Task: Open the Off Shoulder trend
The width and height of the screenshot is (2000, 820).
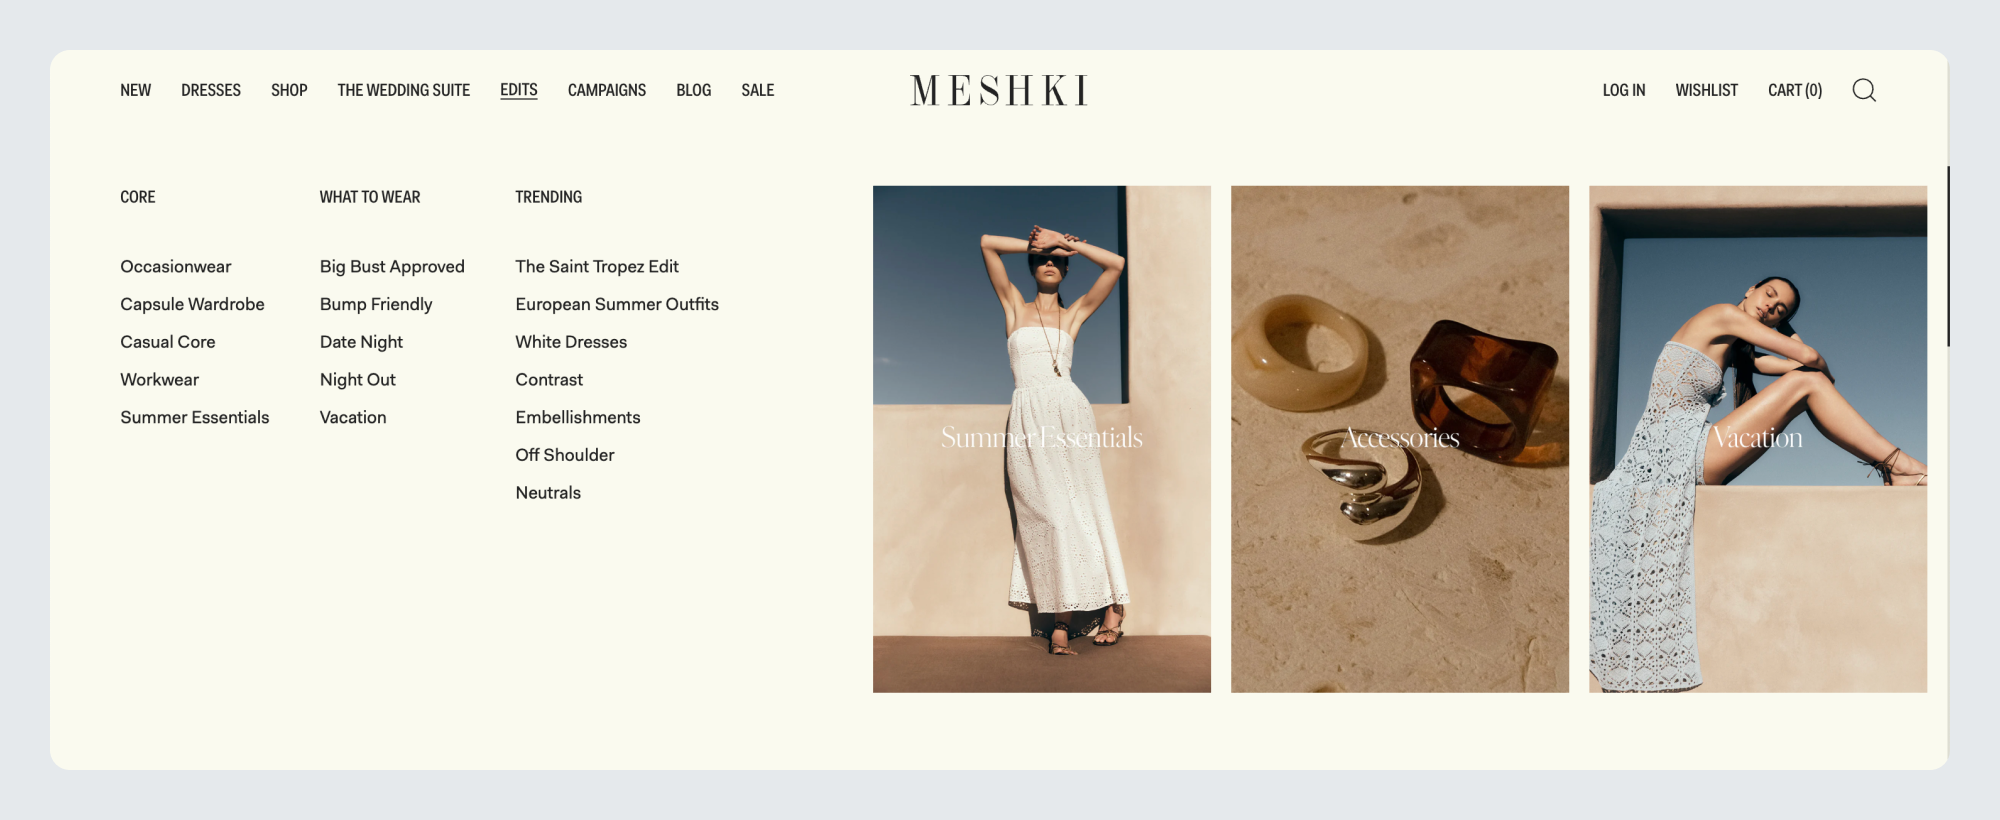Action: click(565, 455)
